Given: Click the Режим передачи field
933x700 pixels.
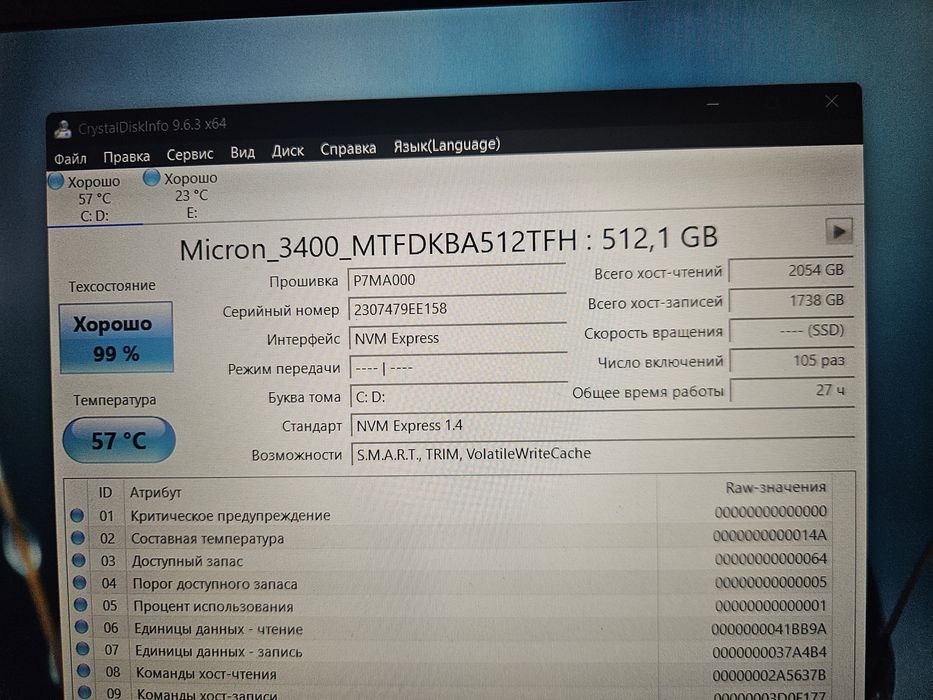Looking at the screenshot, I should (459, 367).
